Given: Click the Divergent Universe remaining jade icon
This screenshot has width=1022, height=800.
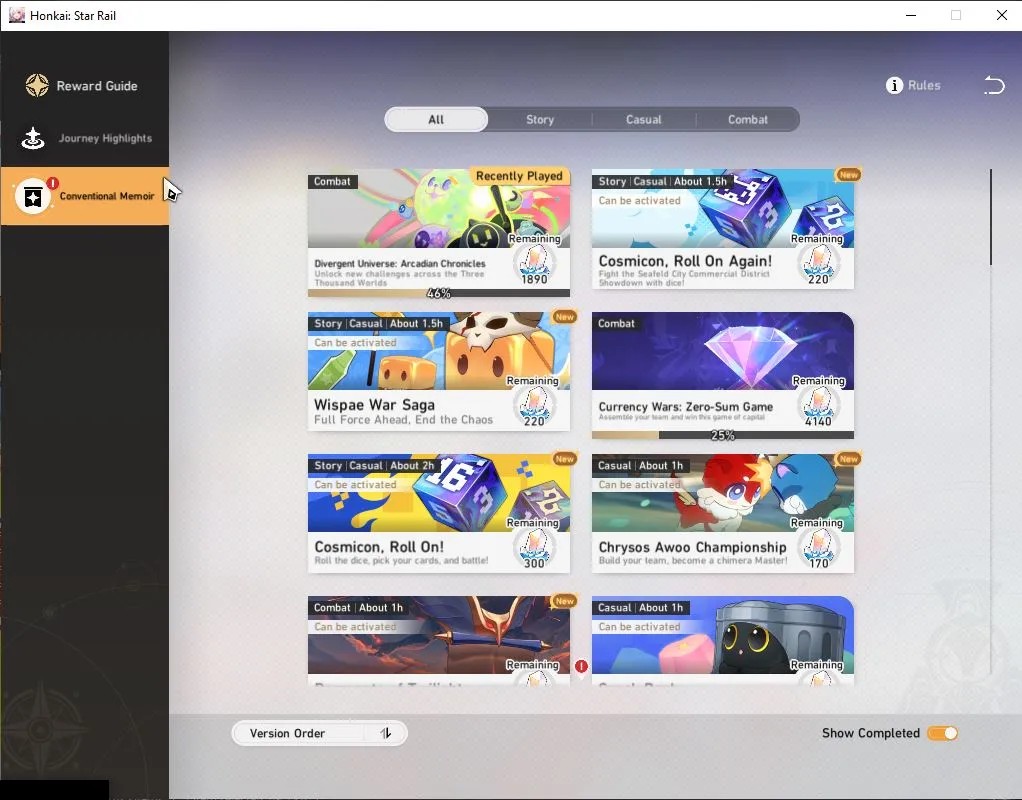Looking at the screenshot, I should pyautogui.click(x=534, y=264).
